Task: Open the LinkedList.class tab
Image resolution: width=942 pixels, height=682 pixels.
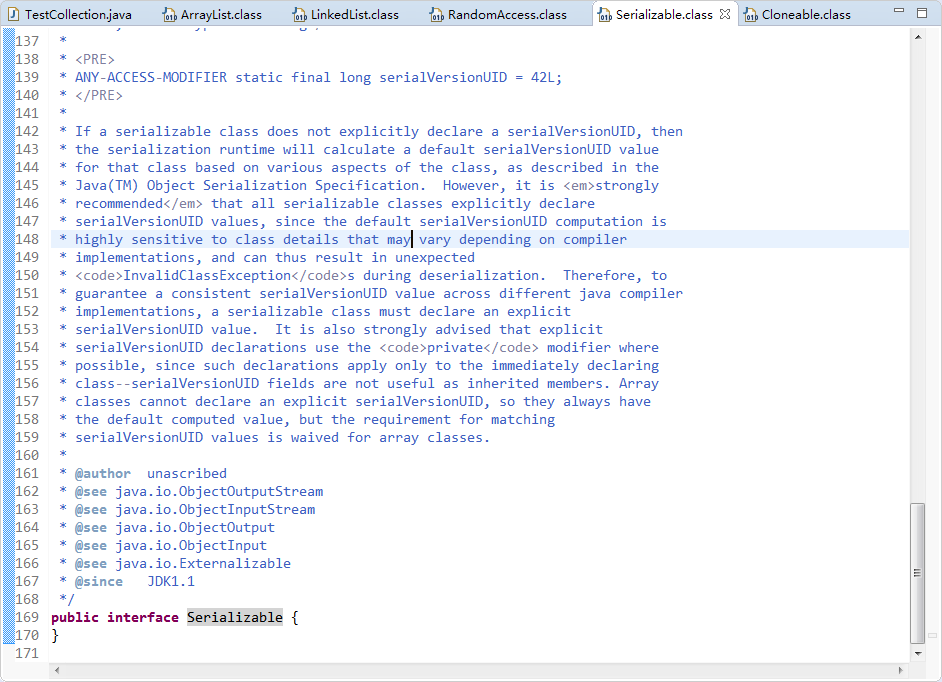Action: (x=346, y=14)
